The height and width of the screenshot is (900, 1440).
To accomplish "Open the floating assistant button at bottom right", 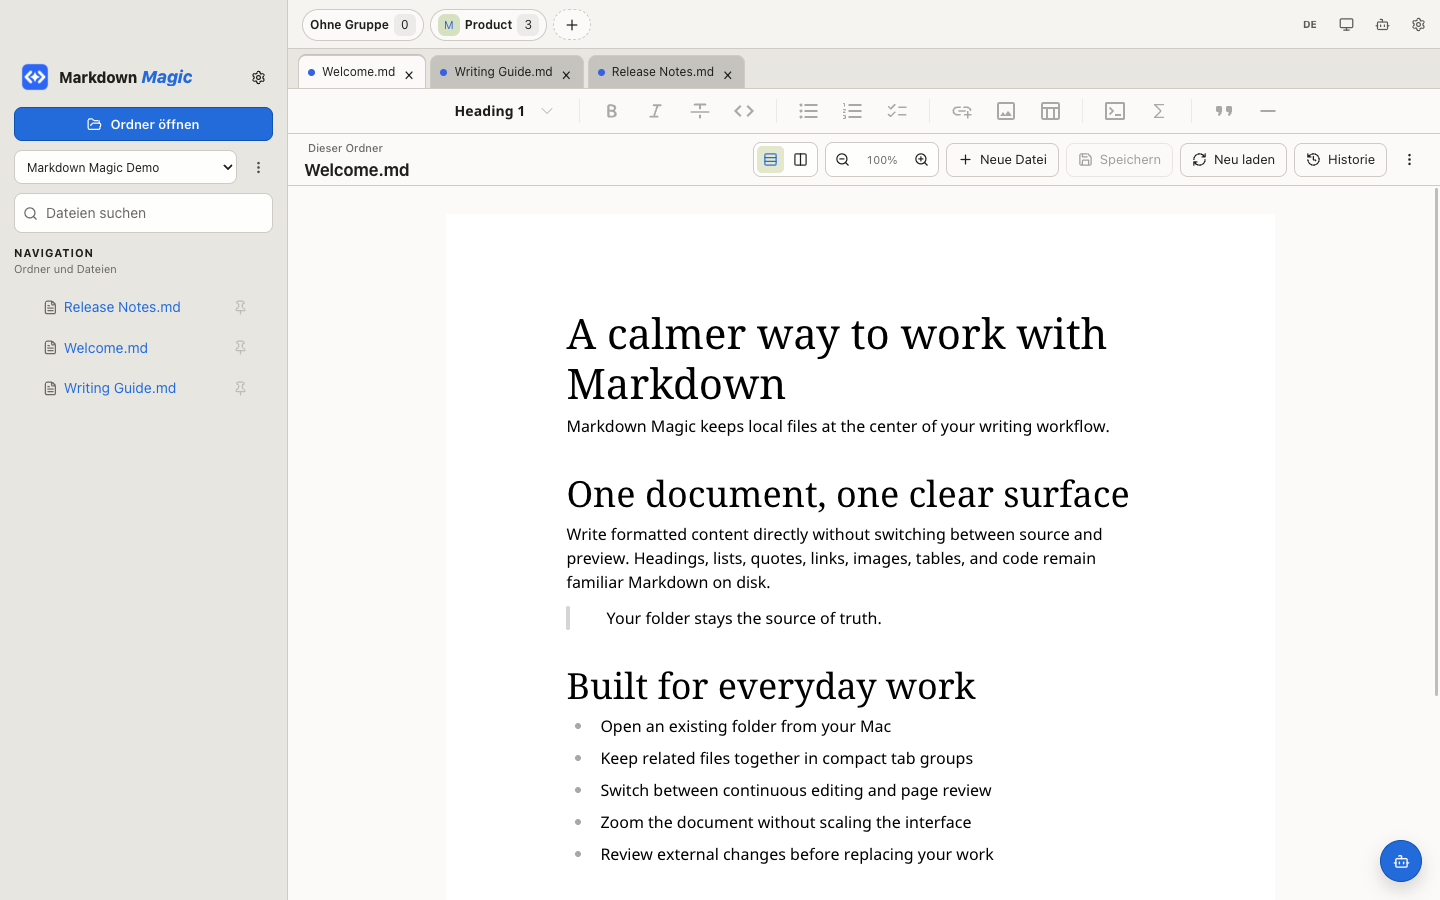I will [1400, 861].
